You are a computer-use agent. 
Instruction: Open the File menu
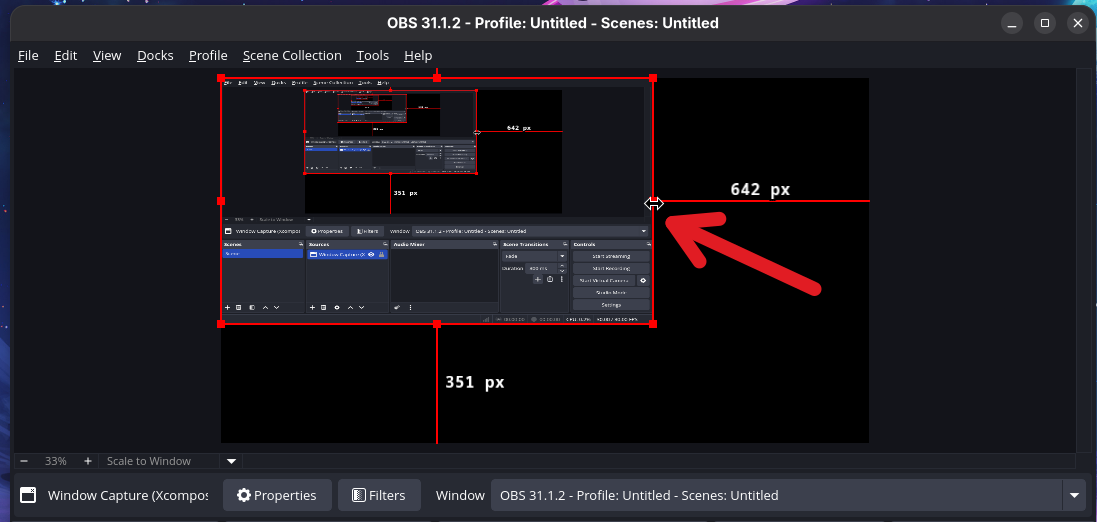28,55
